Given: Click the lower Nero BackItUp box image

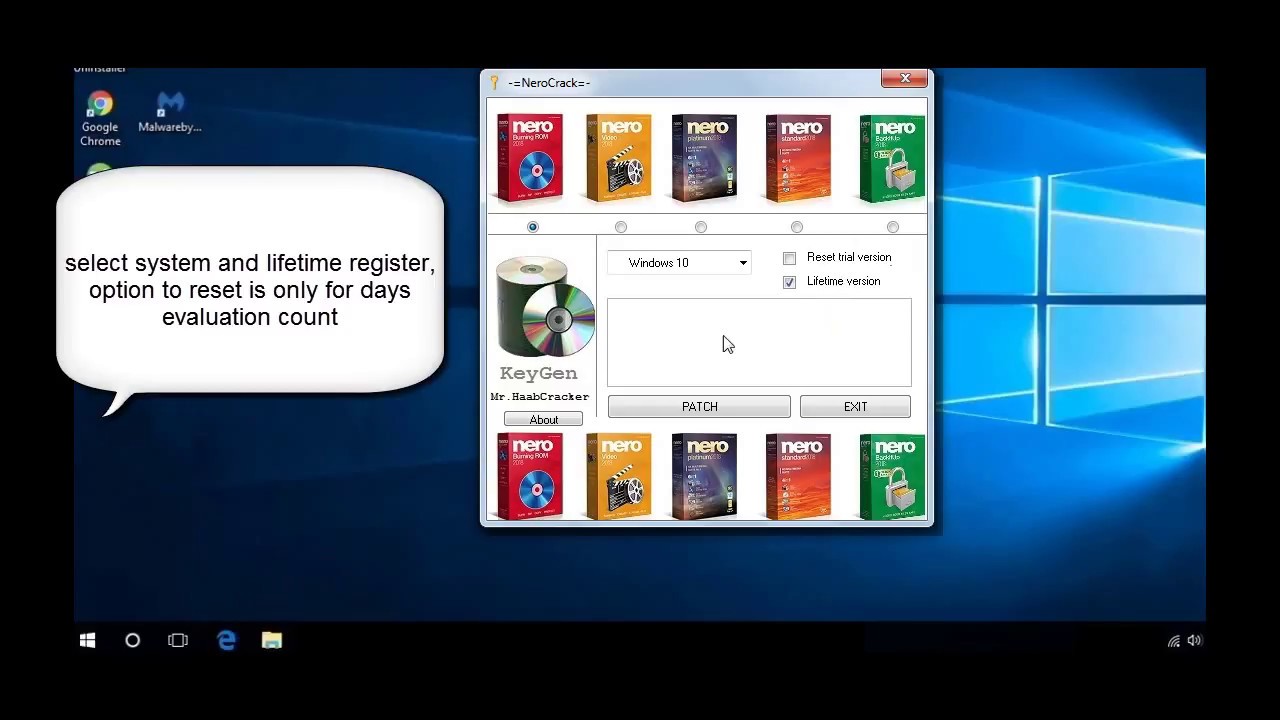Looking at the screenshot, I should point(893,477).
